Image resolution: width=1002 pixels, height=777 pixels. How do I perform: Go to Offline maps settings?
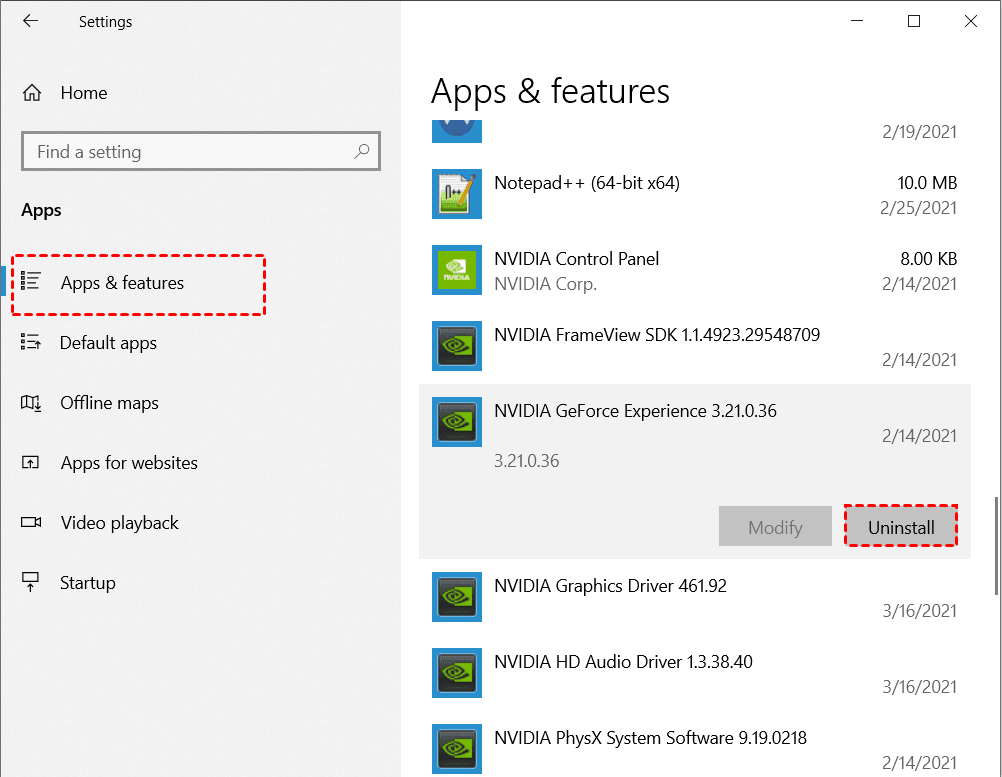[x=109, y=403]
